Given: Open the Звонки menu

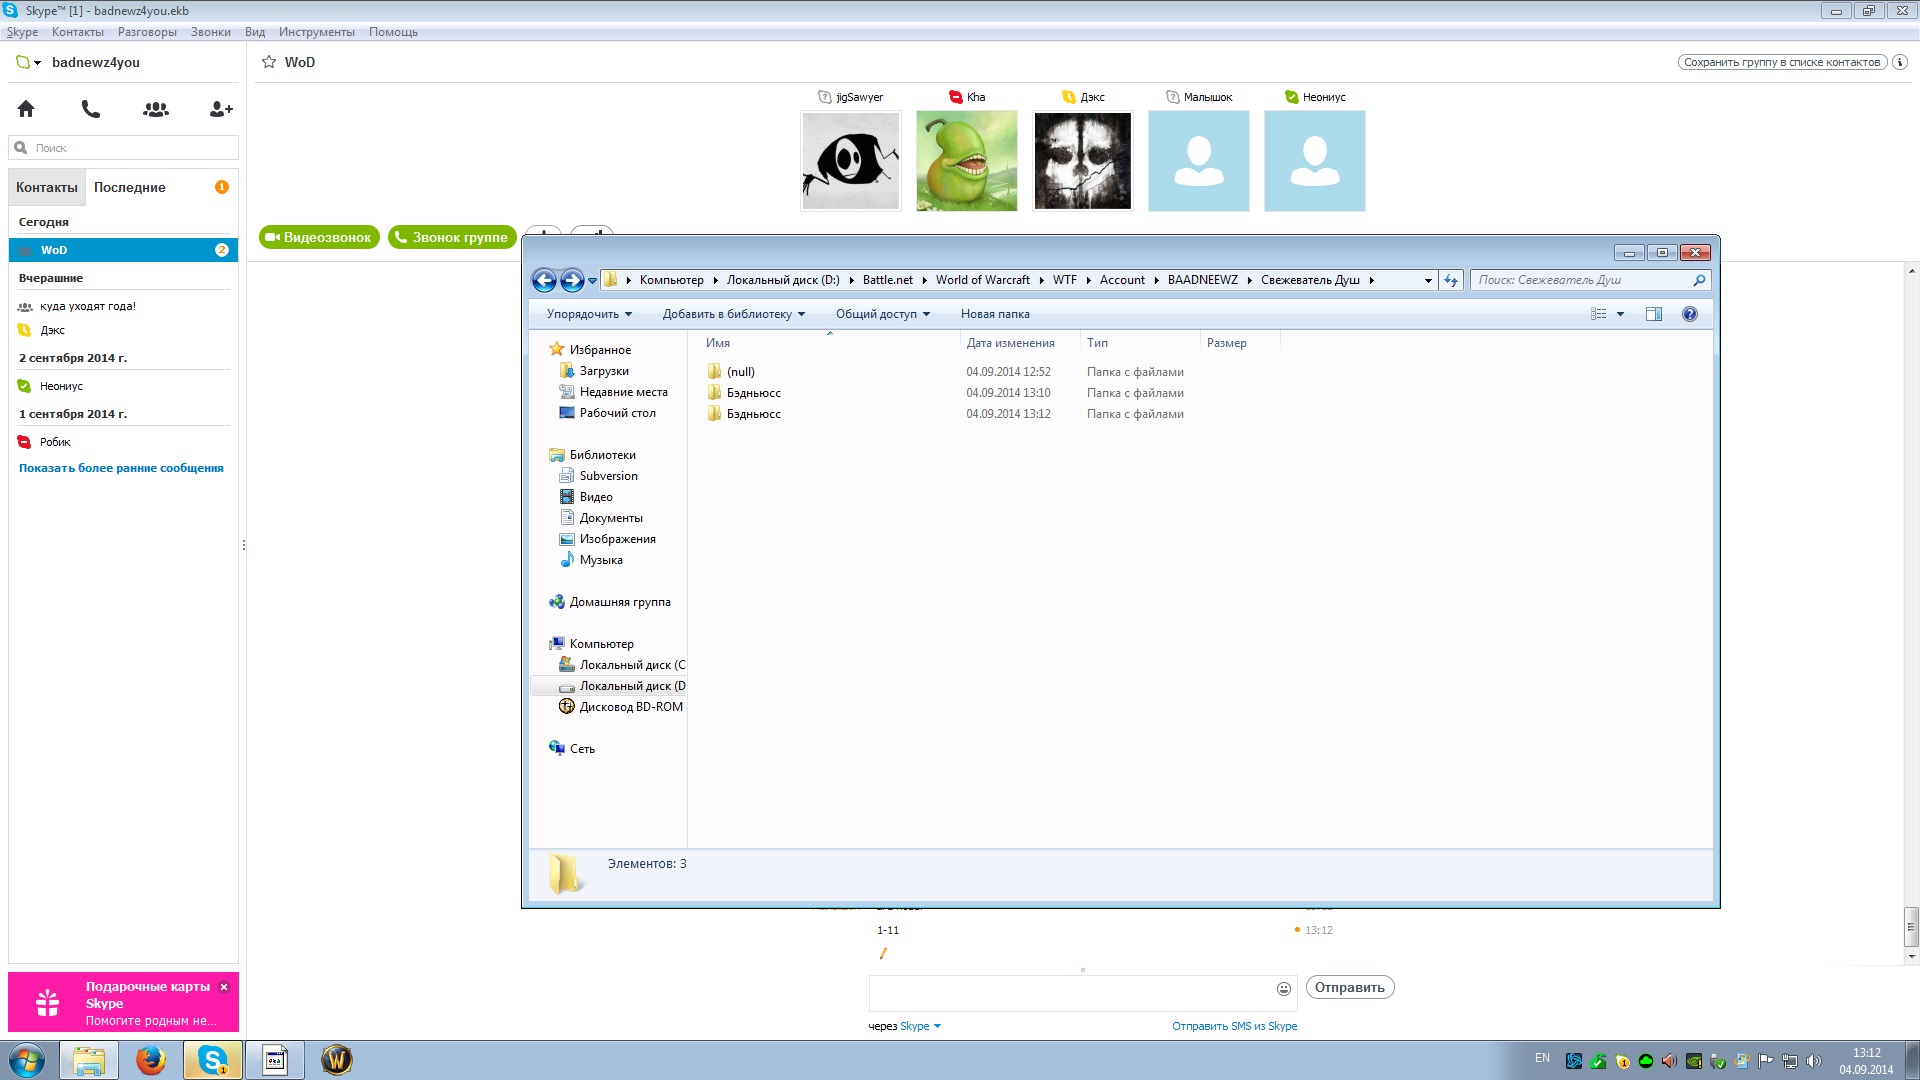Looking at the screenshot, I should (211, 32).
